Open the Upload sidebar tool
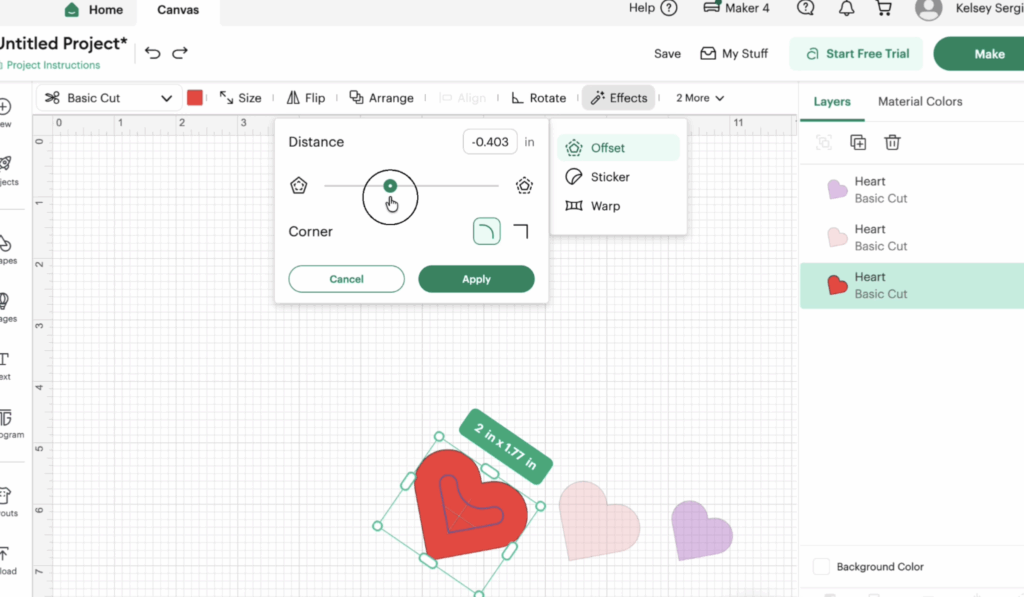 (7, 560)
